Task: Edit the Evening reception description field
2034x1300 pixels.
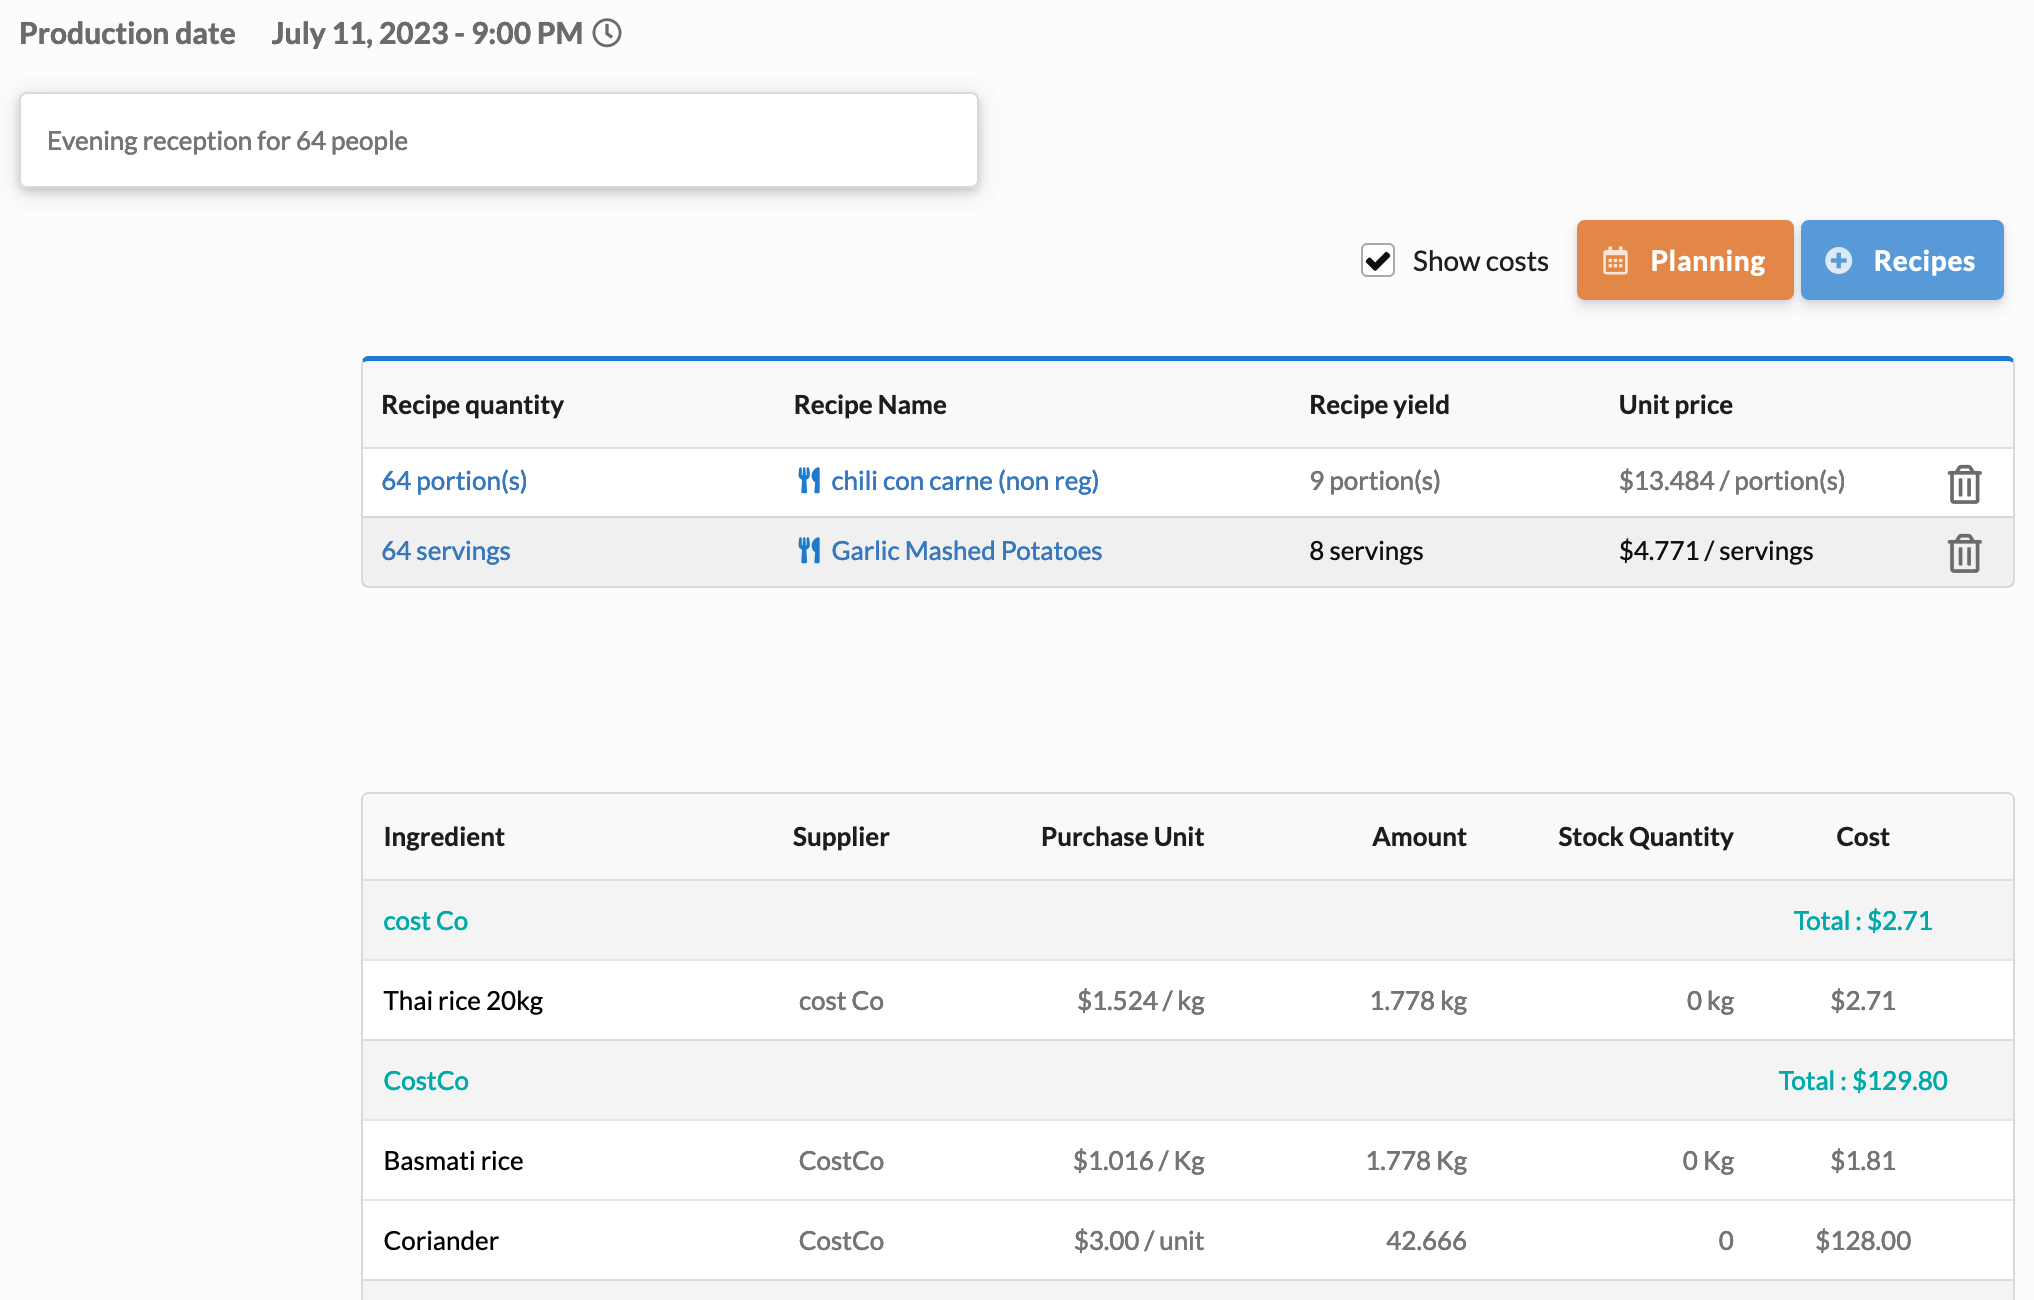Action: click(498, 140)
